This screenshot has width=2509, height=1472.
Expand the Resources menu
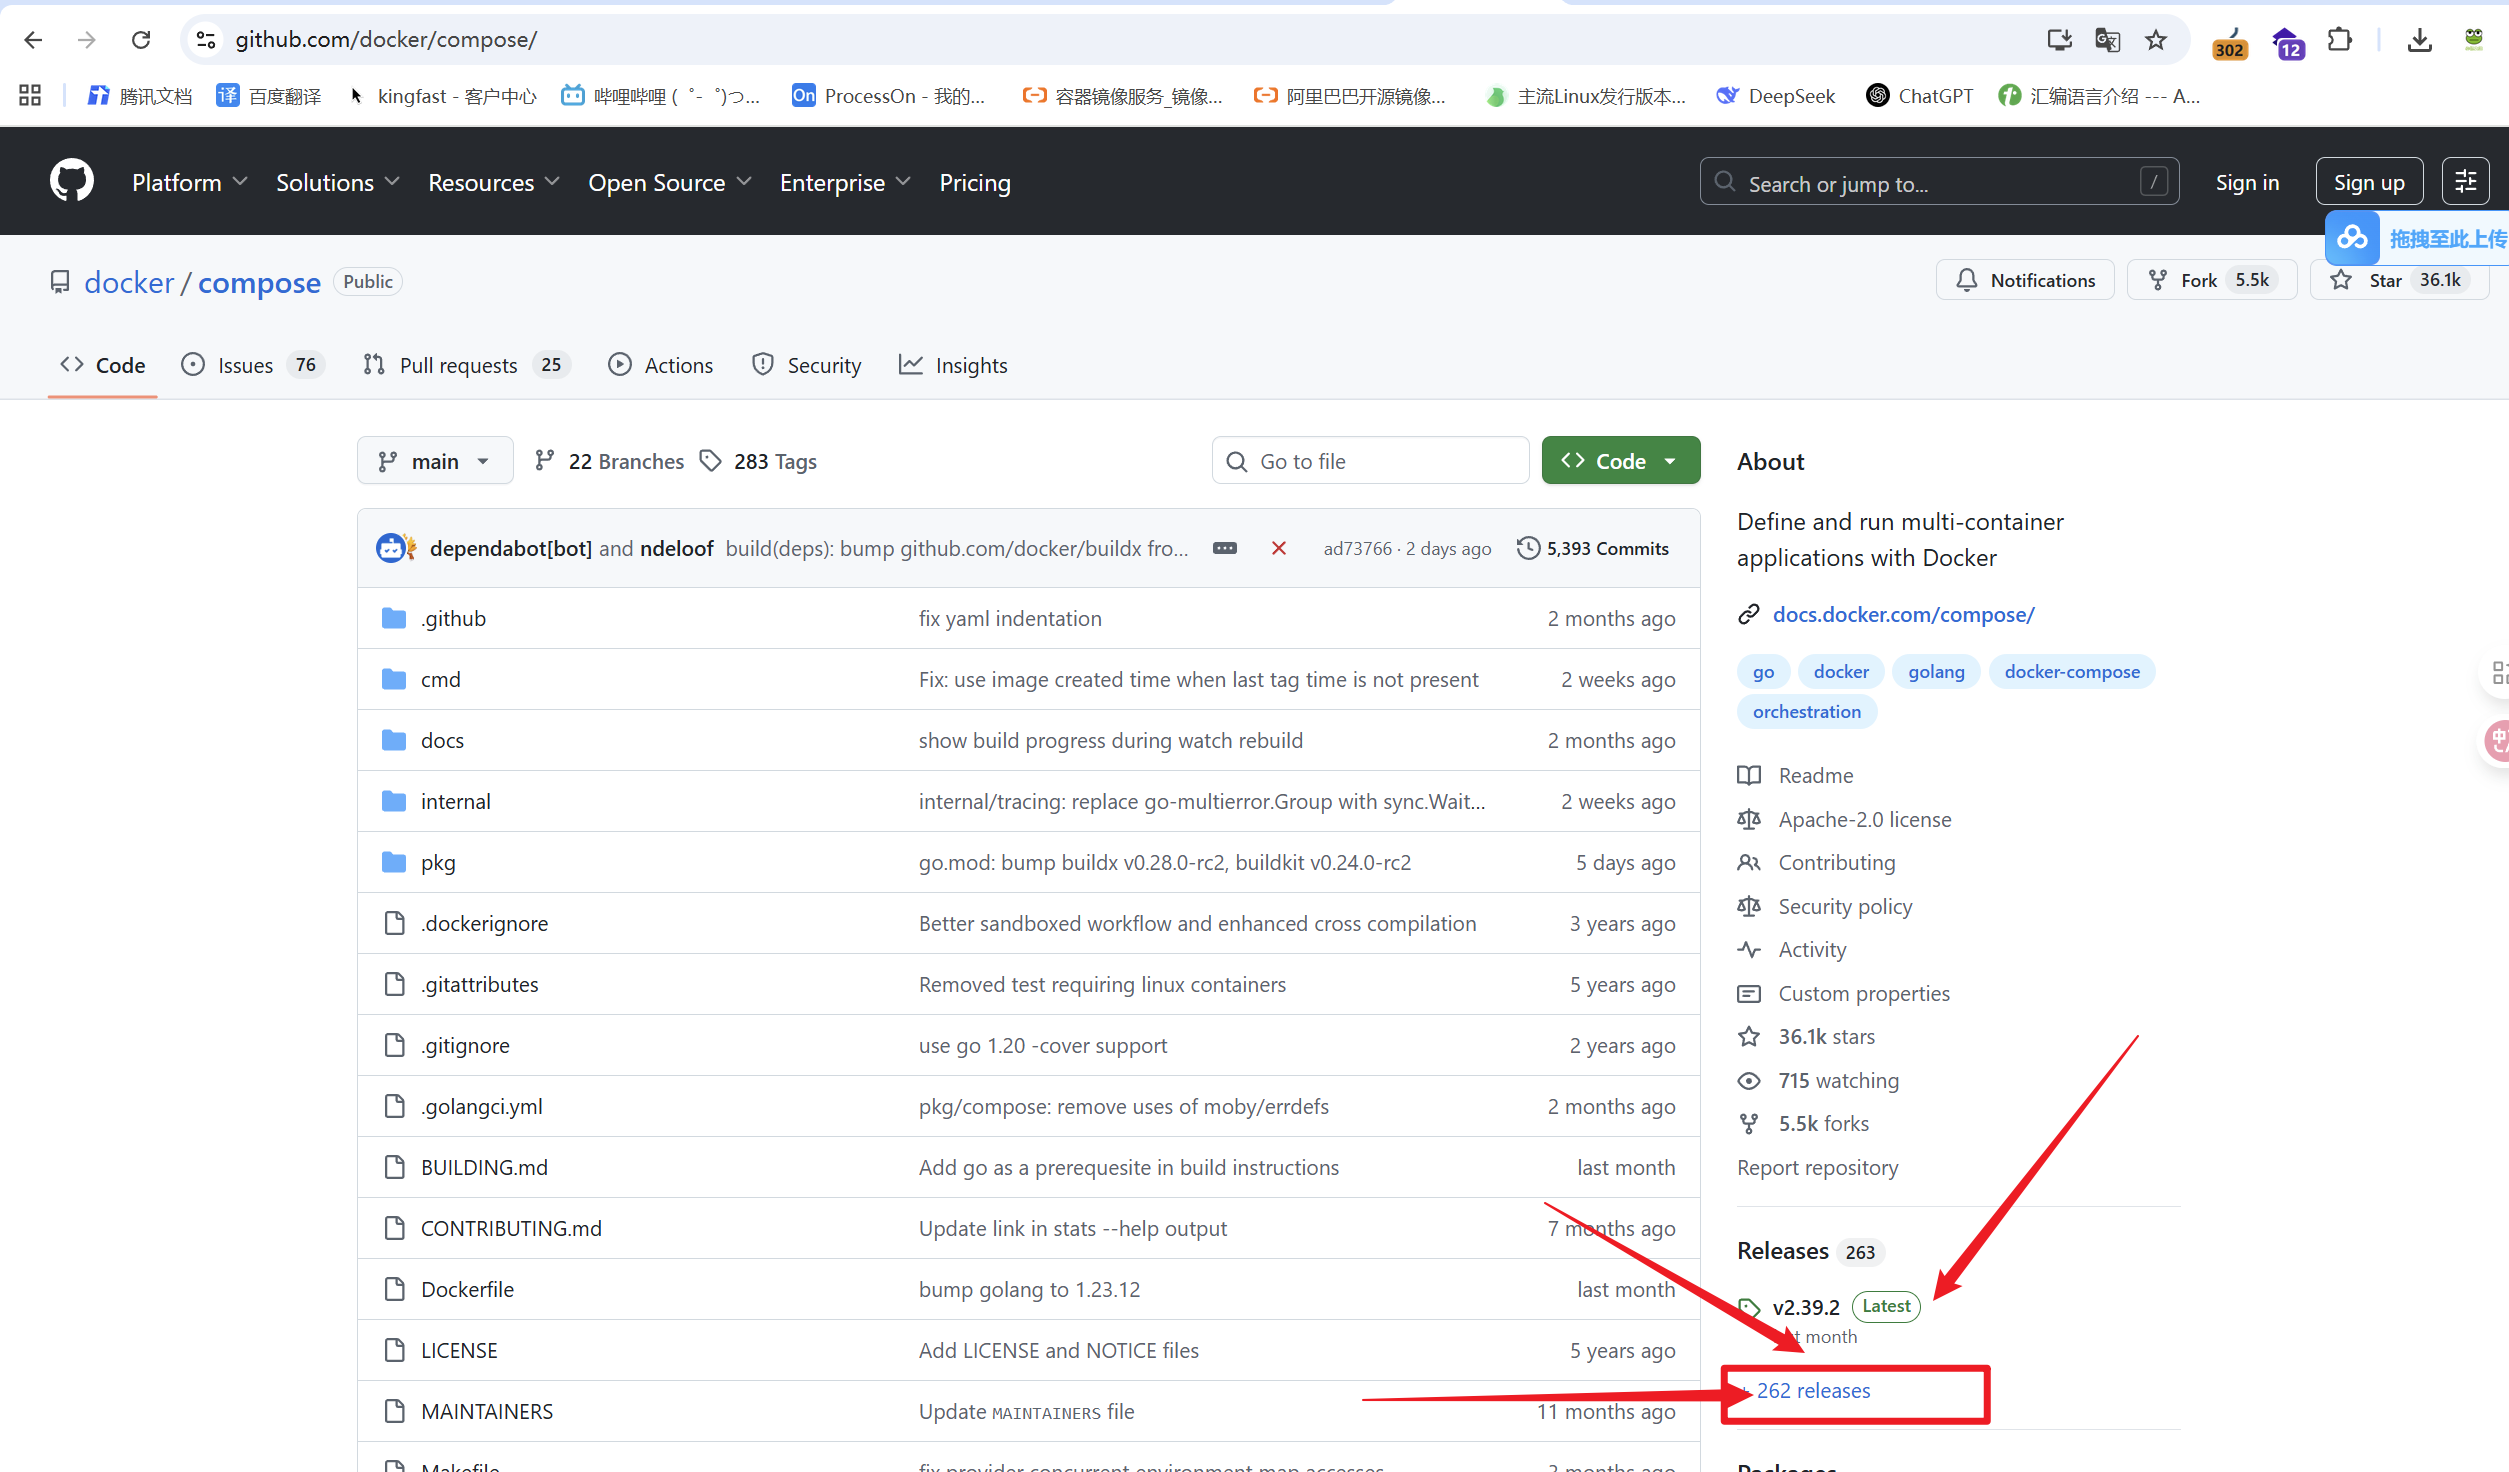(494, 182)
